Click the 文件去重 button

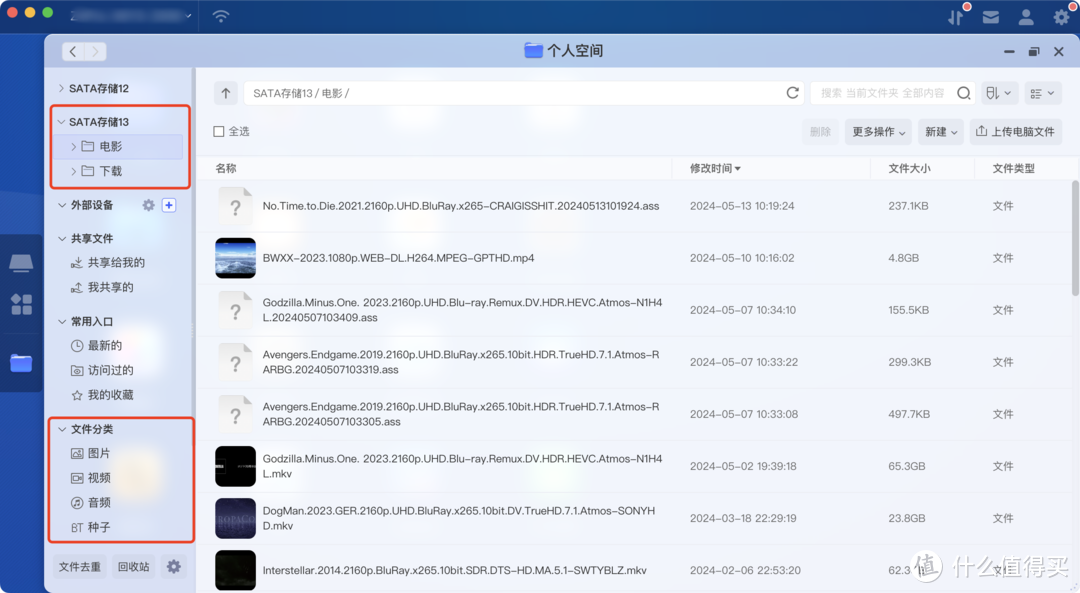(80, 567)
